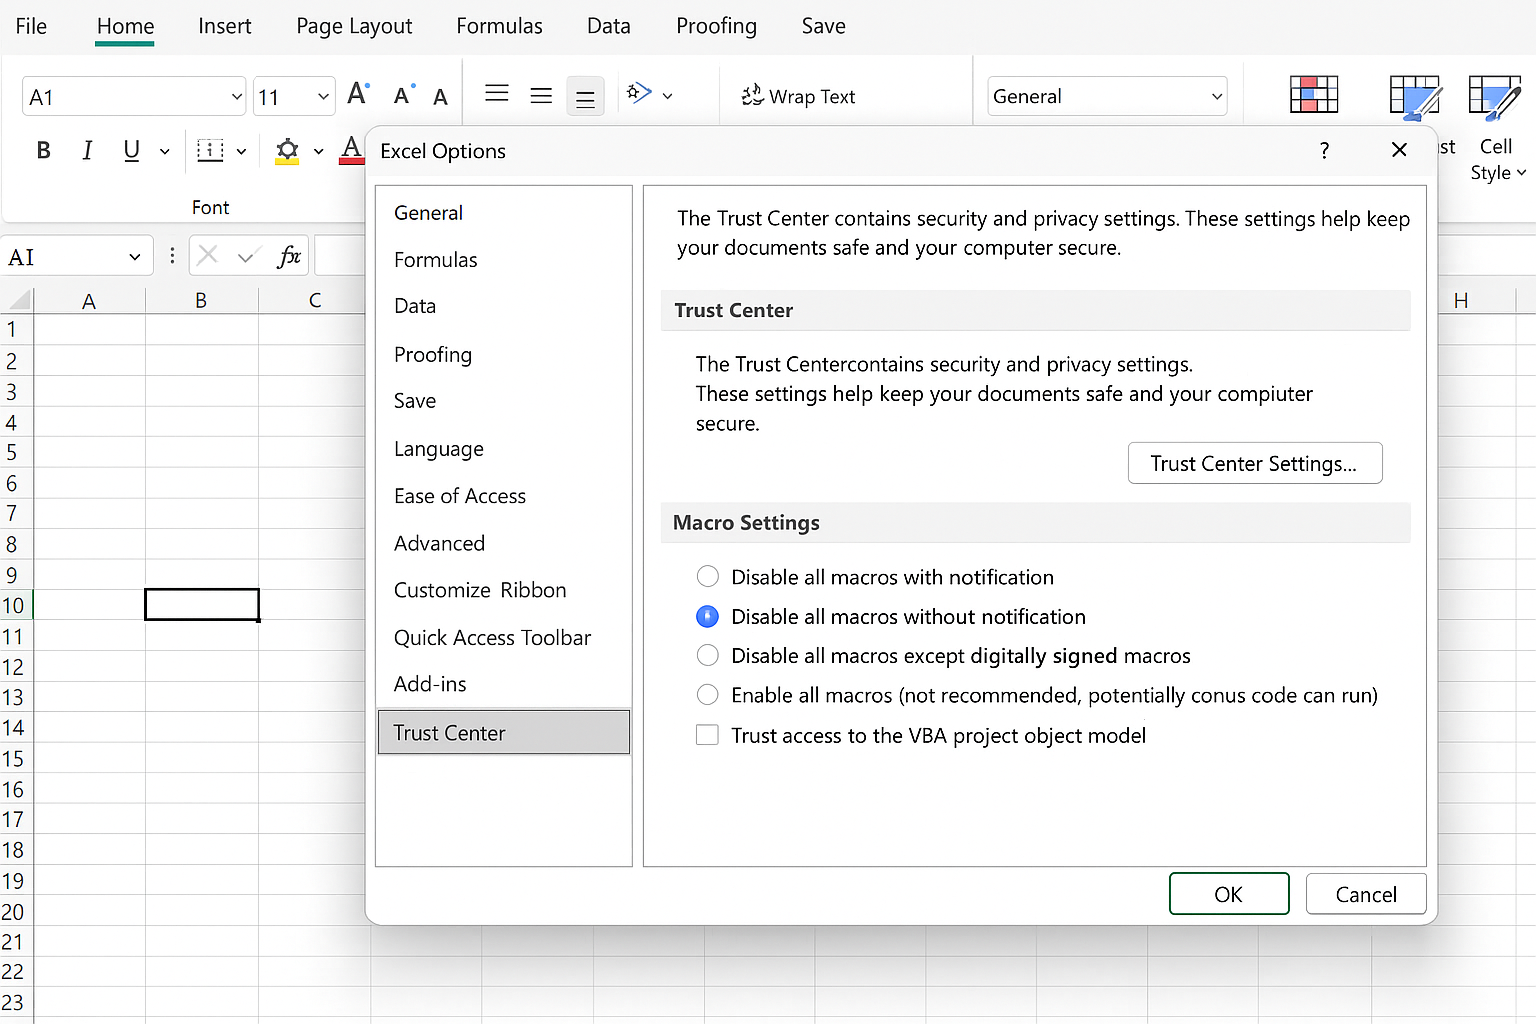
Task: Click the formula bar confirm checkmark
Action: 247,257
